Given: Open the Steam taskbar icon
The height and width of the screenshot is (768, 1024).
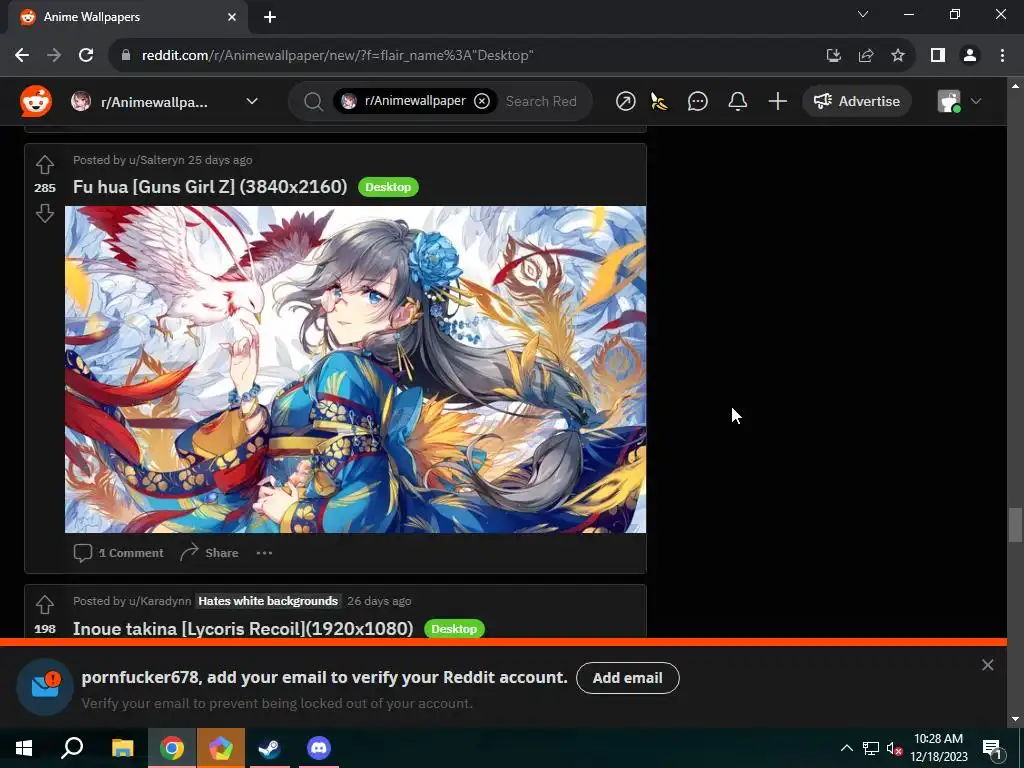Looking at the screenshot, I should (269, 748).
